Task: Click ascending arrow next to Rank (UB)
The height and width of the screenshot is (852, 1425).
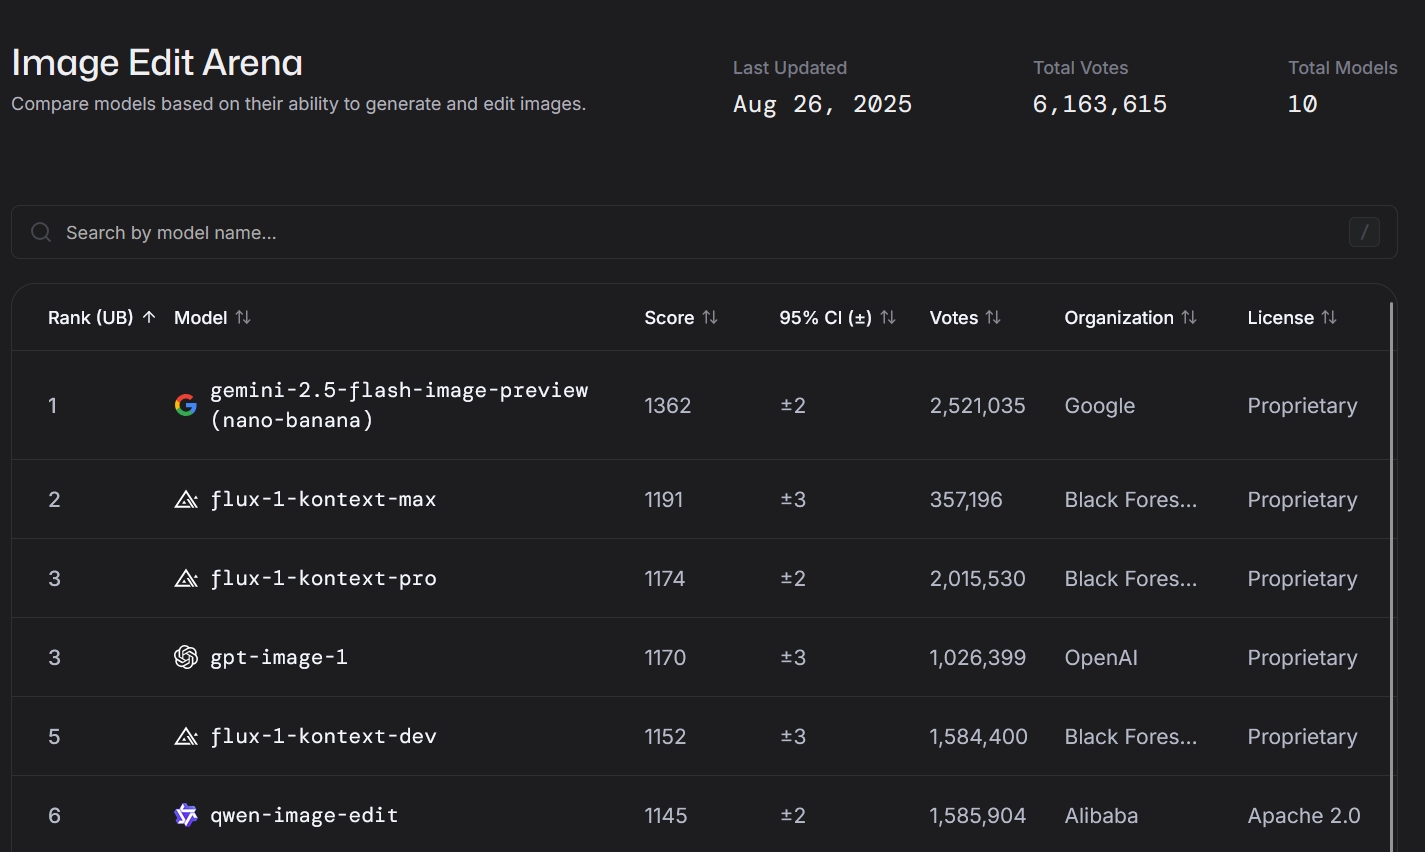Action: pyautogui.click(x=149, y=317)
